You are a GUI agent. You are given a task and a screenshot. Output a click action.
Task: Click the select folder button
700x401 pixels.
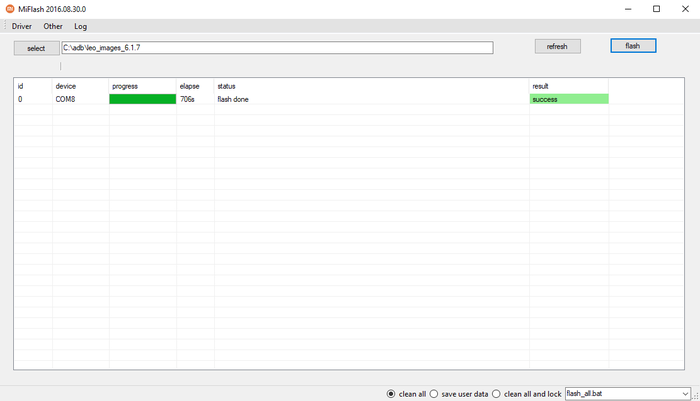pyautogui.click(x=36, y=48)
